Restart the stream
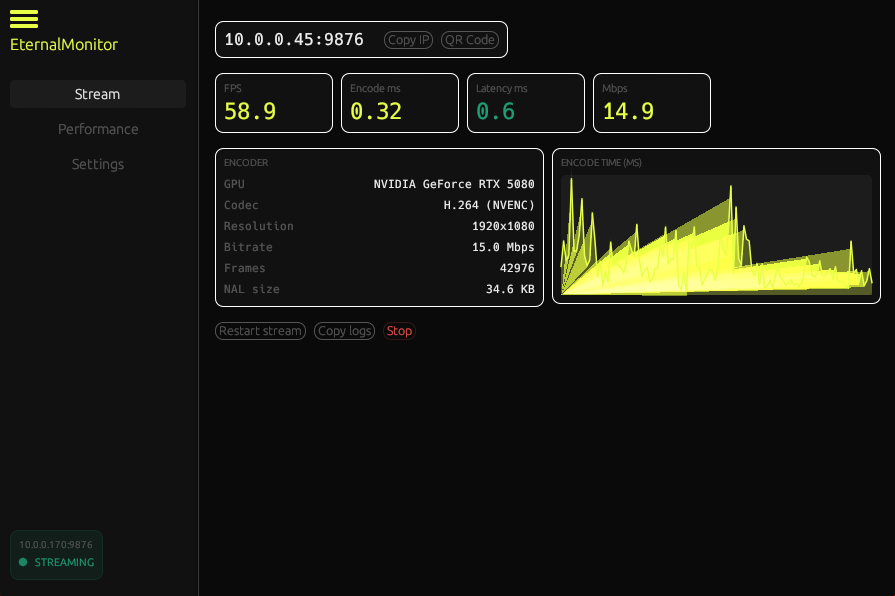The image size is (895, 596). pyautogui.click(x=260, y=331)
